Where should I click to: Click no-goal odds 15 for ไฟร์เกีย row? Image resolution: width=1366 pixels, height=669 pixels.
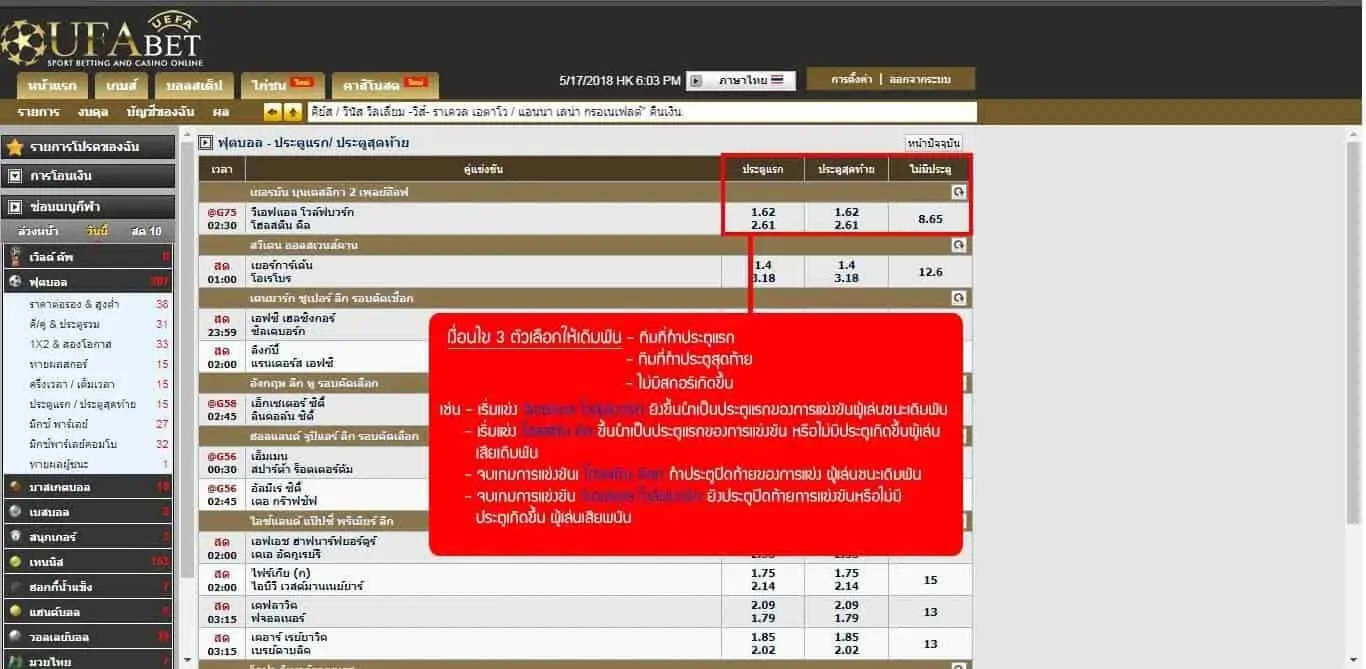coord(930,580)
